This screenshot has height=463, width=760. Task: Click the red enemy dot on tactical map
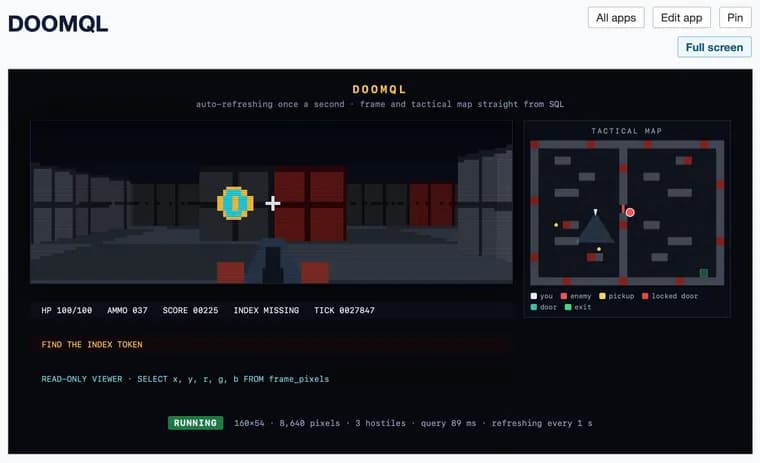click(630, 212)
